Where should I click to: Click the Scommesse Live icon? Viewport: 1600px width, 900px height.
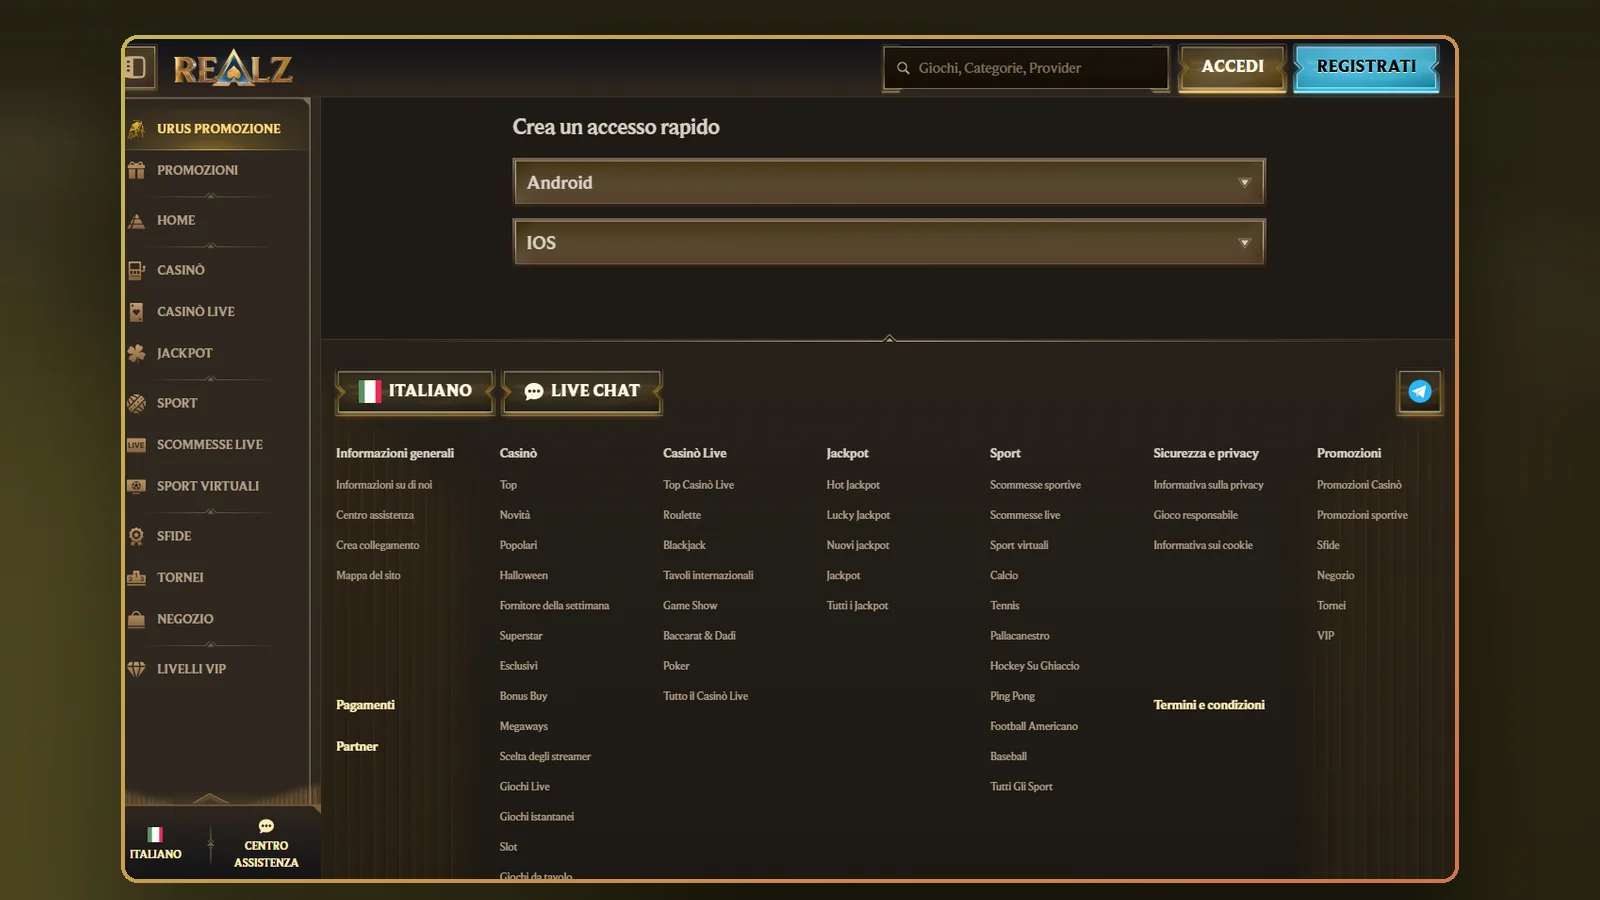click(x=137, y=445)
